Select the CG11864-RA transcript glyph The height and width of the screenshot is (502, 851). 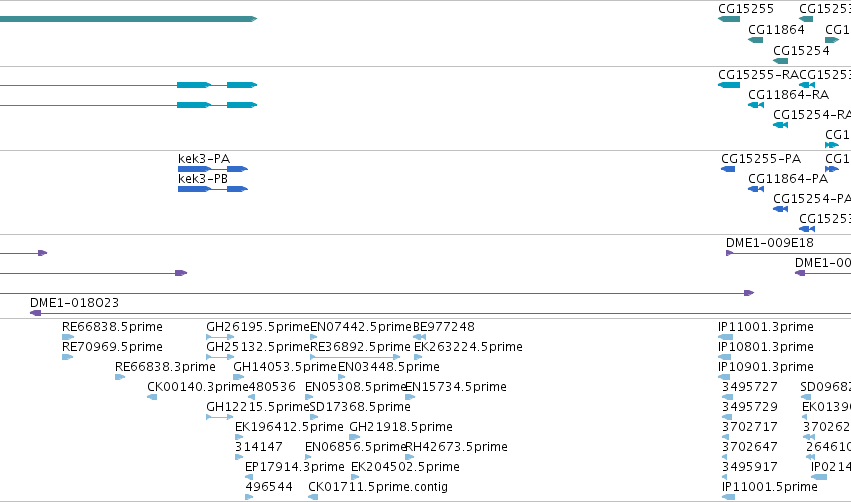756,105
